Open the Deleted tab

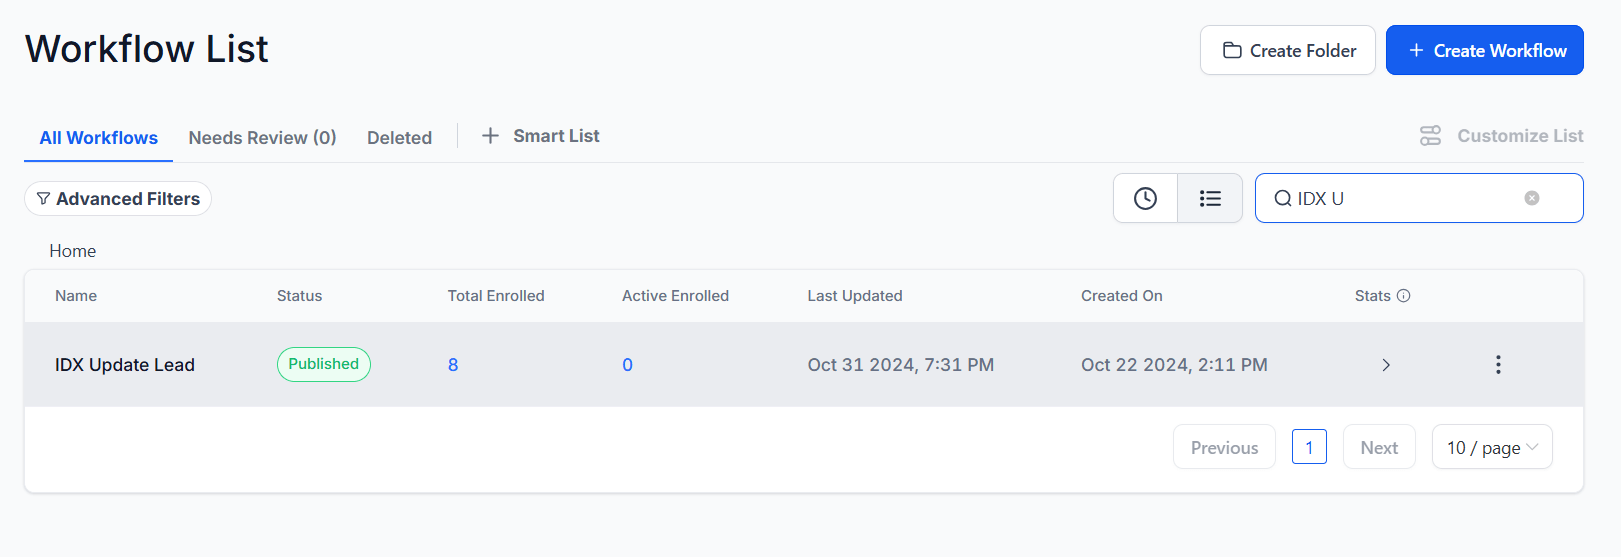click(x=399, y=138)
